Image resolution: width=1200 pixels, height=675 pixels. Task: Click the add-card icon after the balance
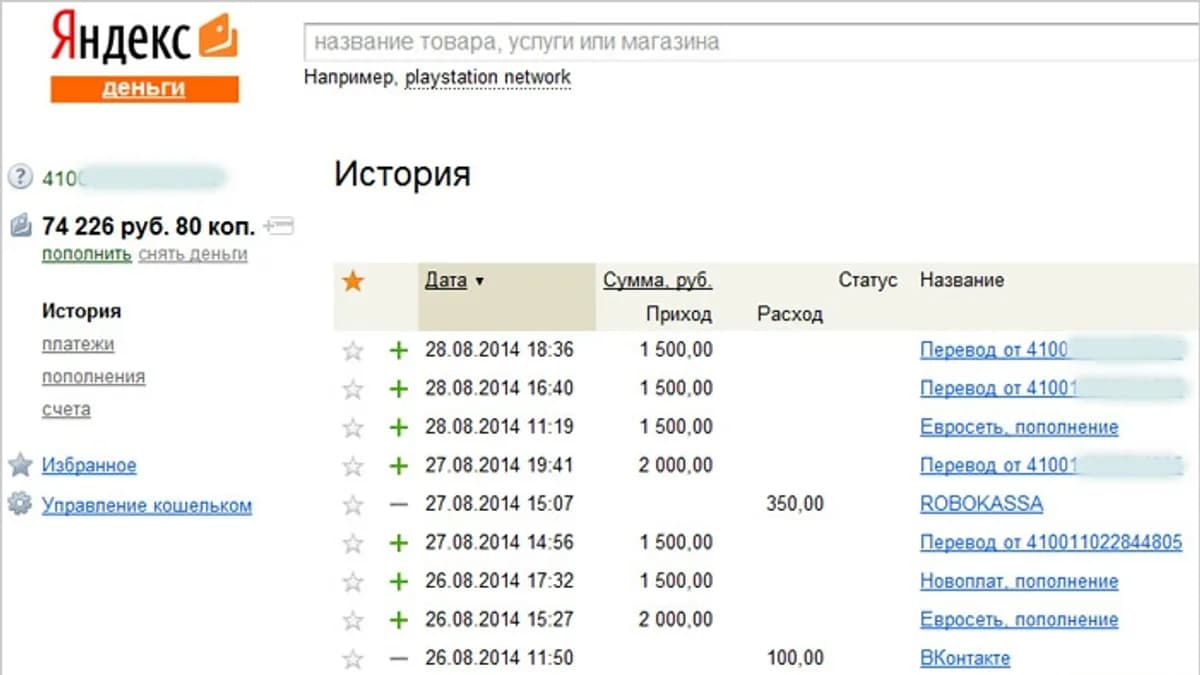pos(280,226)
